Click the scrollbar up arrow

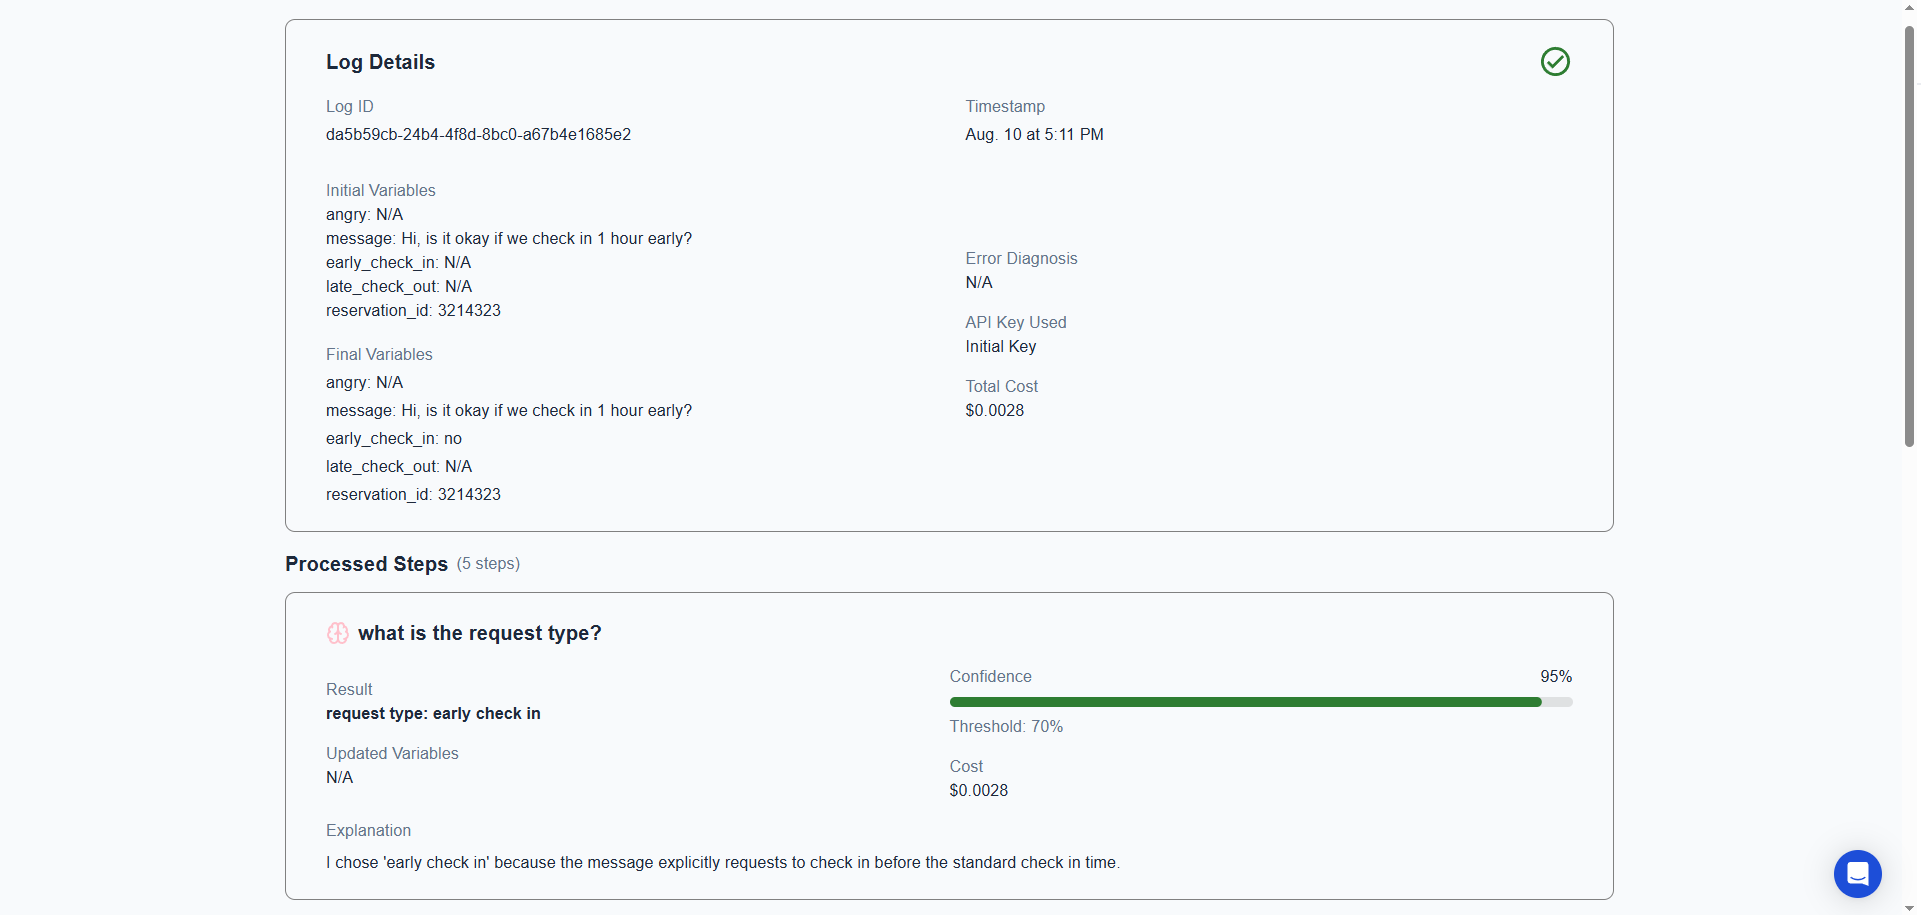(x=1909, y=8)
